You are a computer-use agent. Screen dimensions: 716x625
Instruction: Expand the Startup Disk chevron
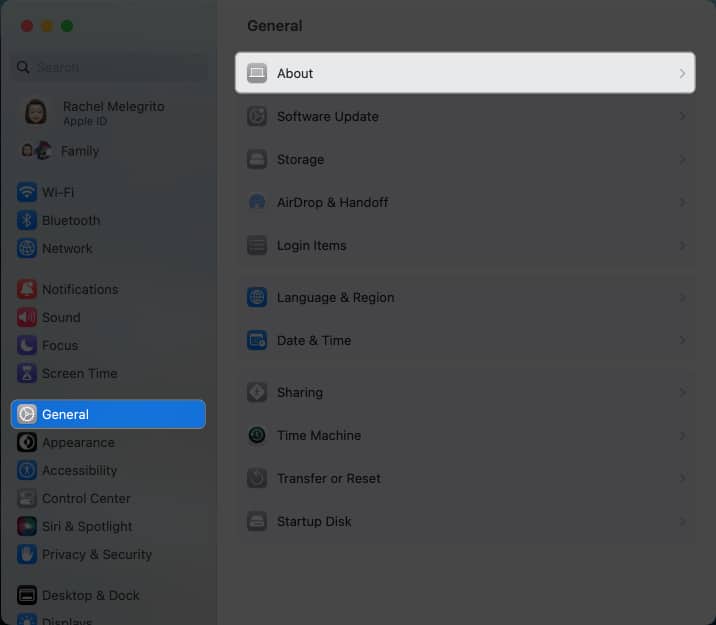pos(682,521)
